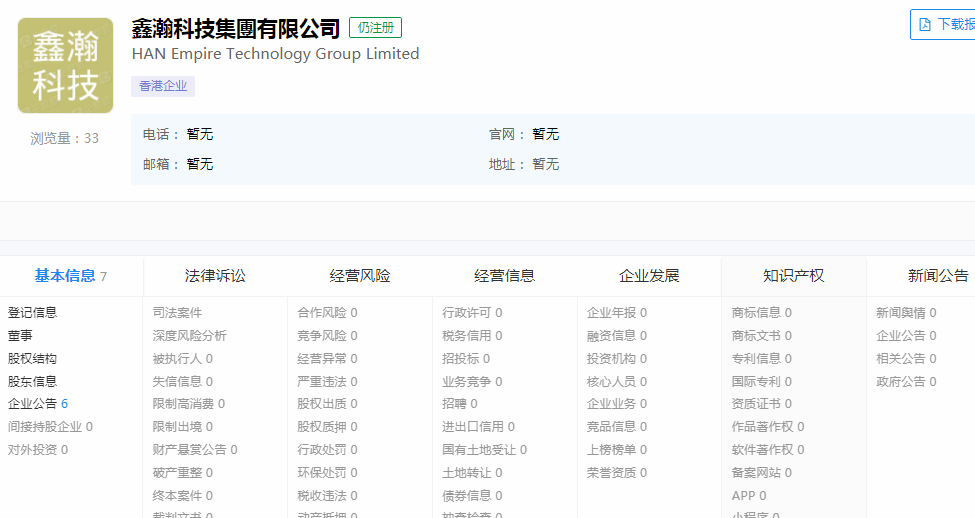Click 财产悬赏公告 0 item
This screenshot has width=975, height=518.
click(x=195, y=450)
